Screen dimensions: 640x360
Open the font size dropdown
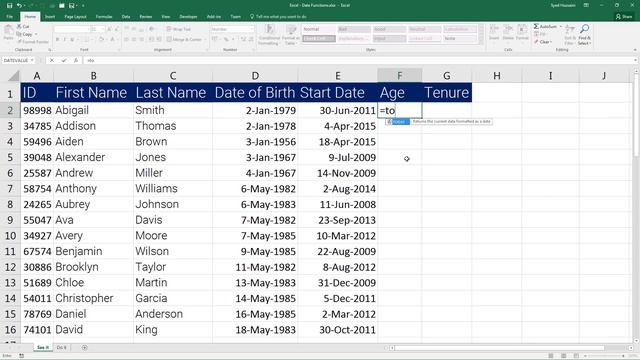click(102, 29)
